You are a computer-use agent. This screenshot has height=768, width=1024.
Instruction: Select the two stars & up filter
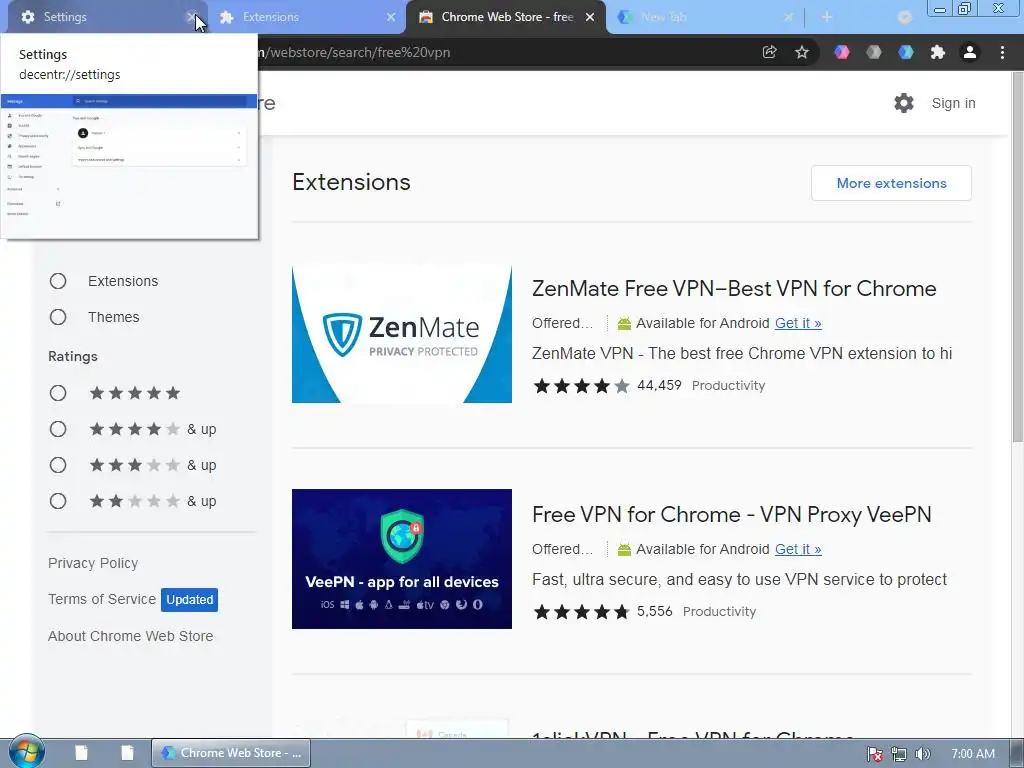58,501
